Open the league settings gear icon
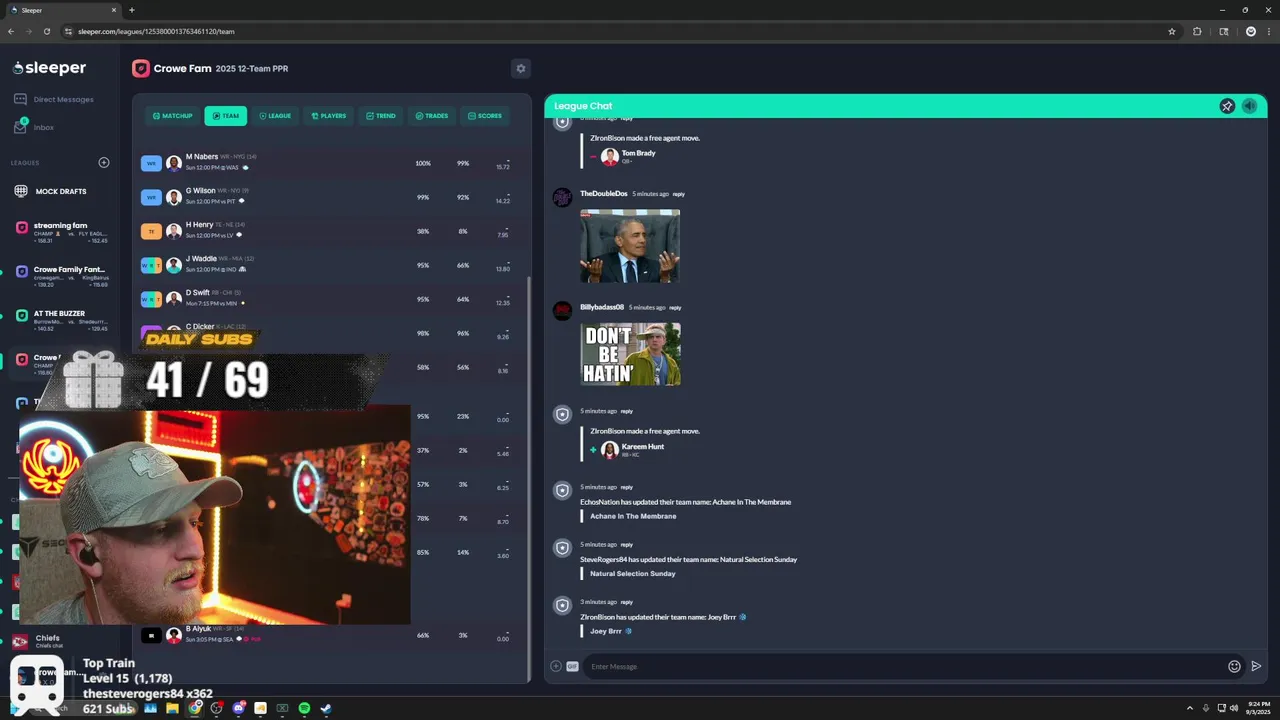This screenshot has width=1280, height=720. pyautogui.click(x=520, y=68)
